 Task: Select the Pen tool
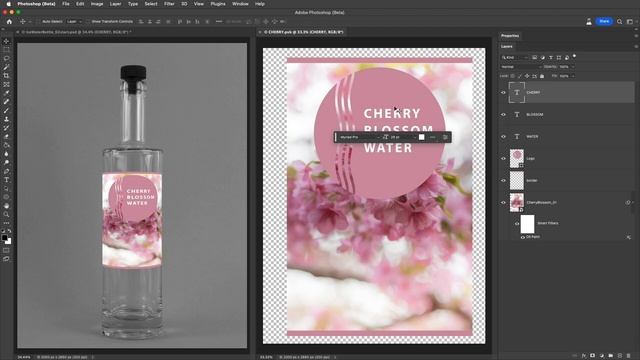(6, 171)
